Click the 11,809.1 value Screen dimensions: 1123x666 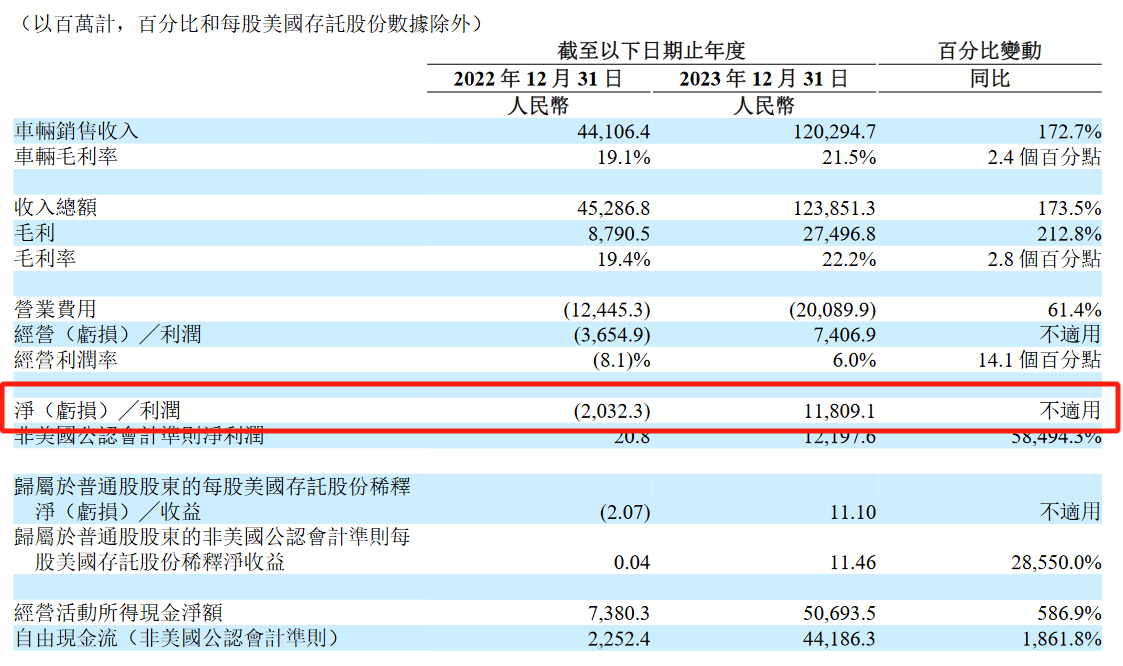point(839,412)
